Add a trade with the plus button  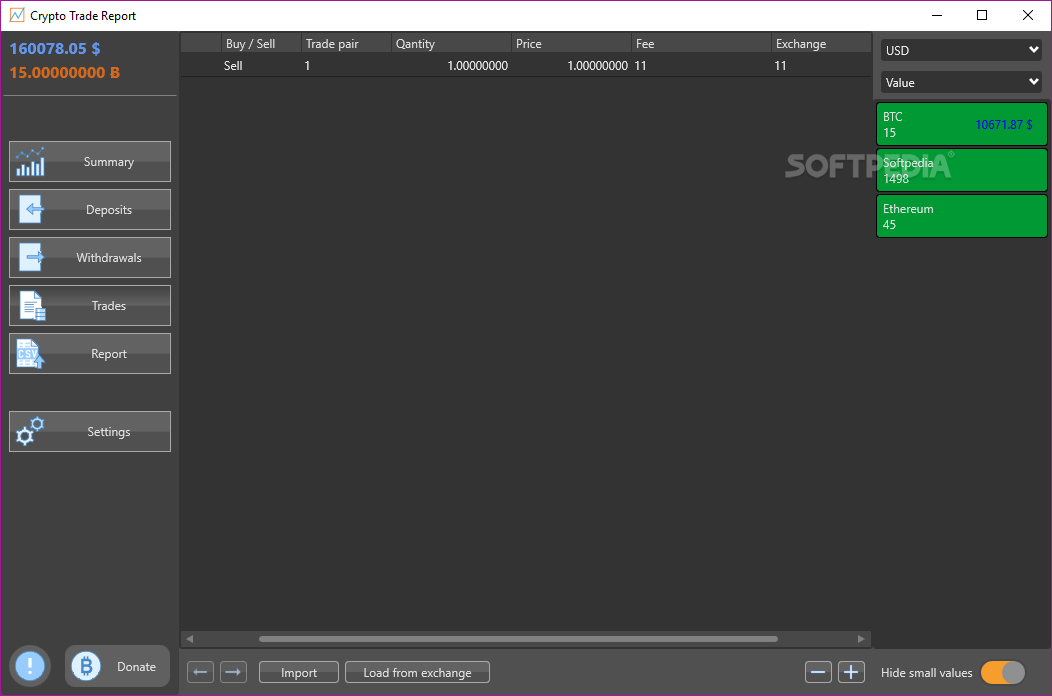851,672
